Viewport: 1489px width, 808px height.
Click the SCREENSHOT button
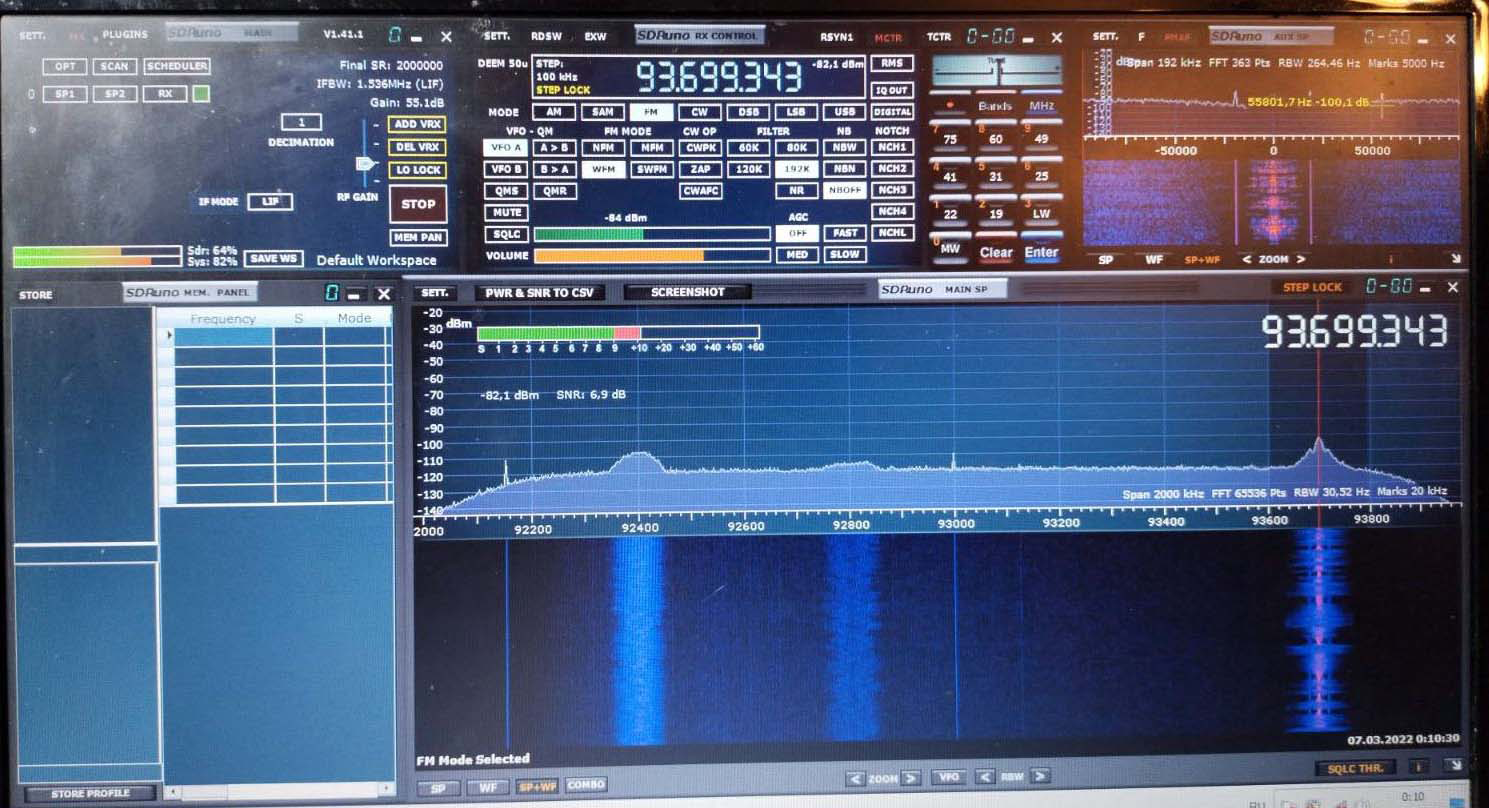click(687, 292)
